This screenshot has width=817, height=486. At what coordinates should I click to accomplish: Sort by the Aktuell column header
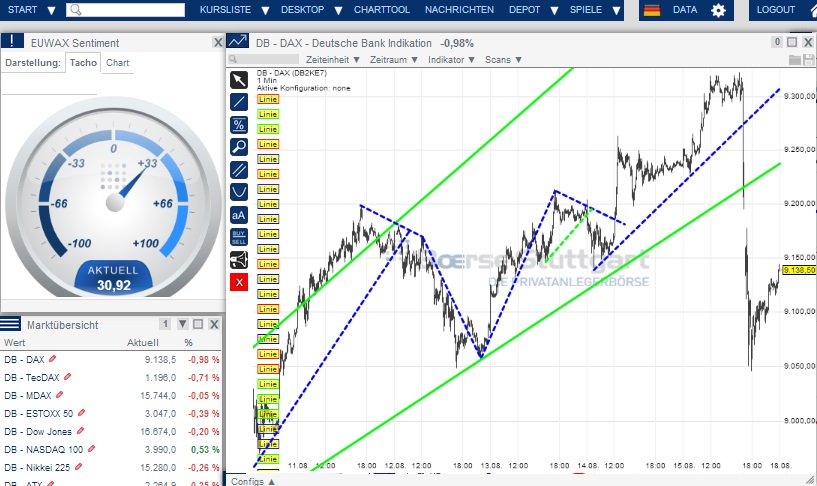click(143, 342)
